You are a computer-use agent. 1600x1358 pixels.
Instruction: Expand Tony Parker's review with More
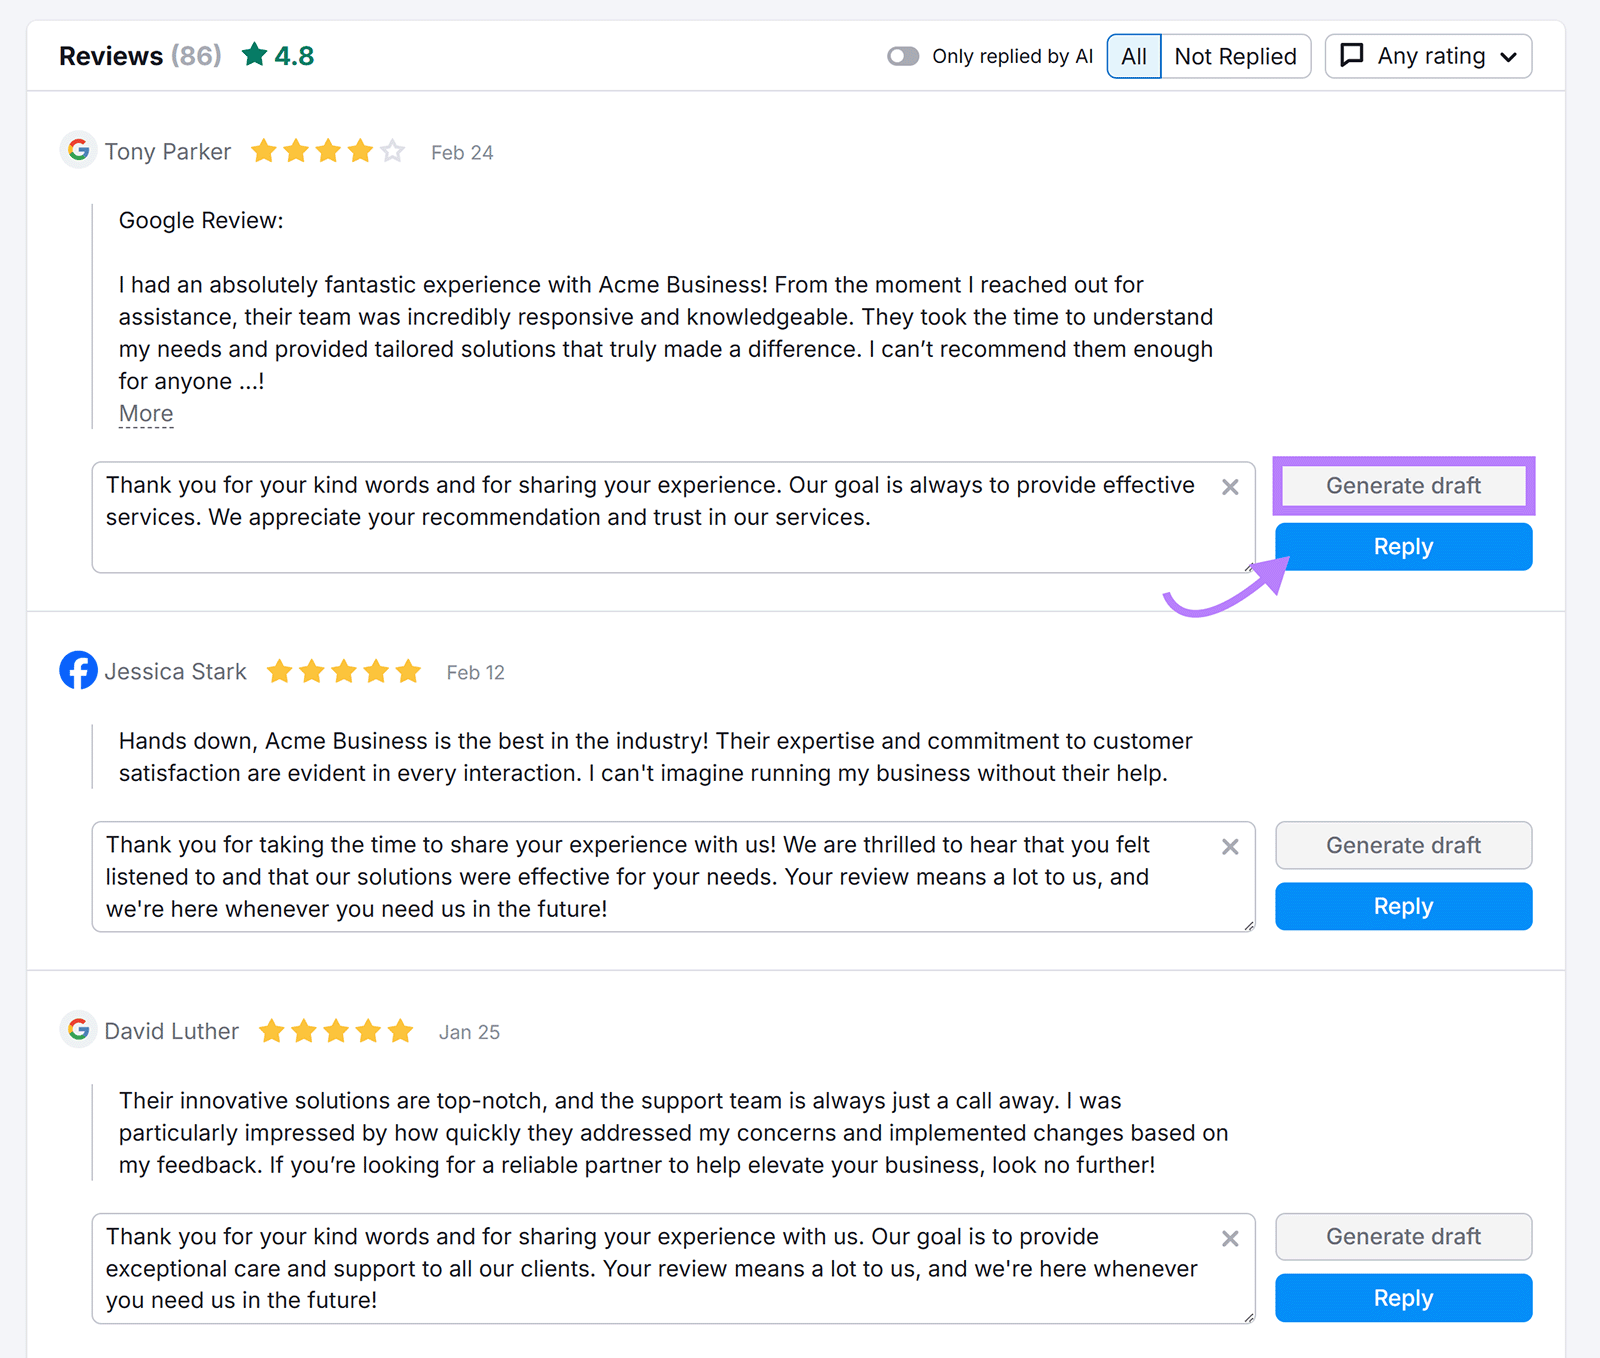146,413
